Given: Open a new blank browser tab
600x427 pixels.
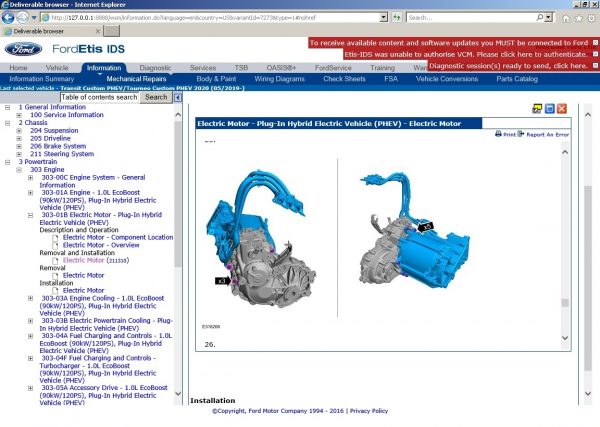Looking at the screenshot, I should (x=111, y=31).
